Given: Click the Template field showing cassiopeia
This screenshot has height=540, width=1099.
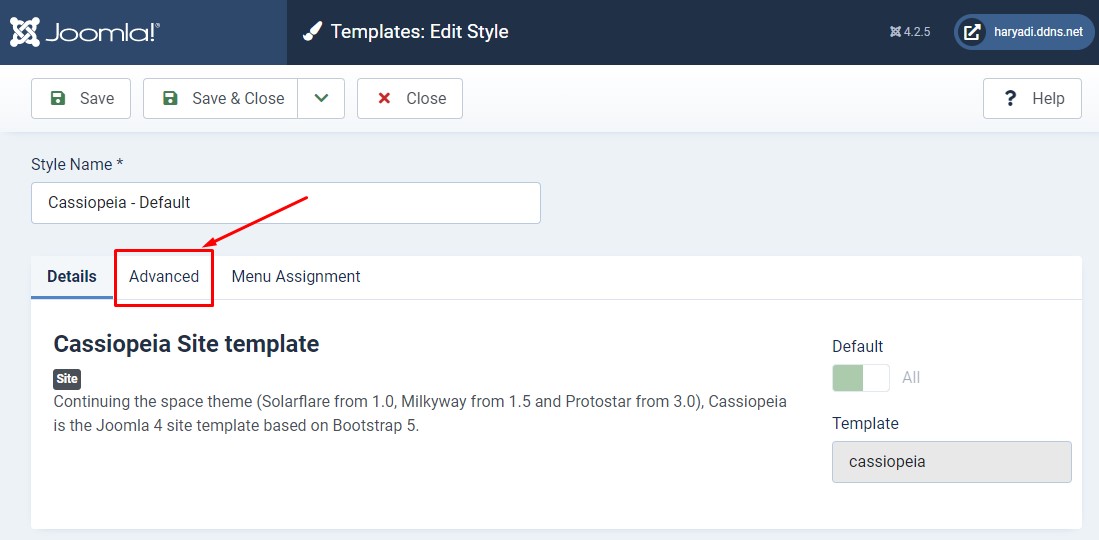Looking at the screenshot, I should (x=951, y=462).
